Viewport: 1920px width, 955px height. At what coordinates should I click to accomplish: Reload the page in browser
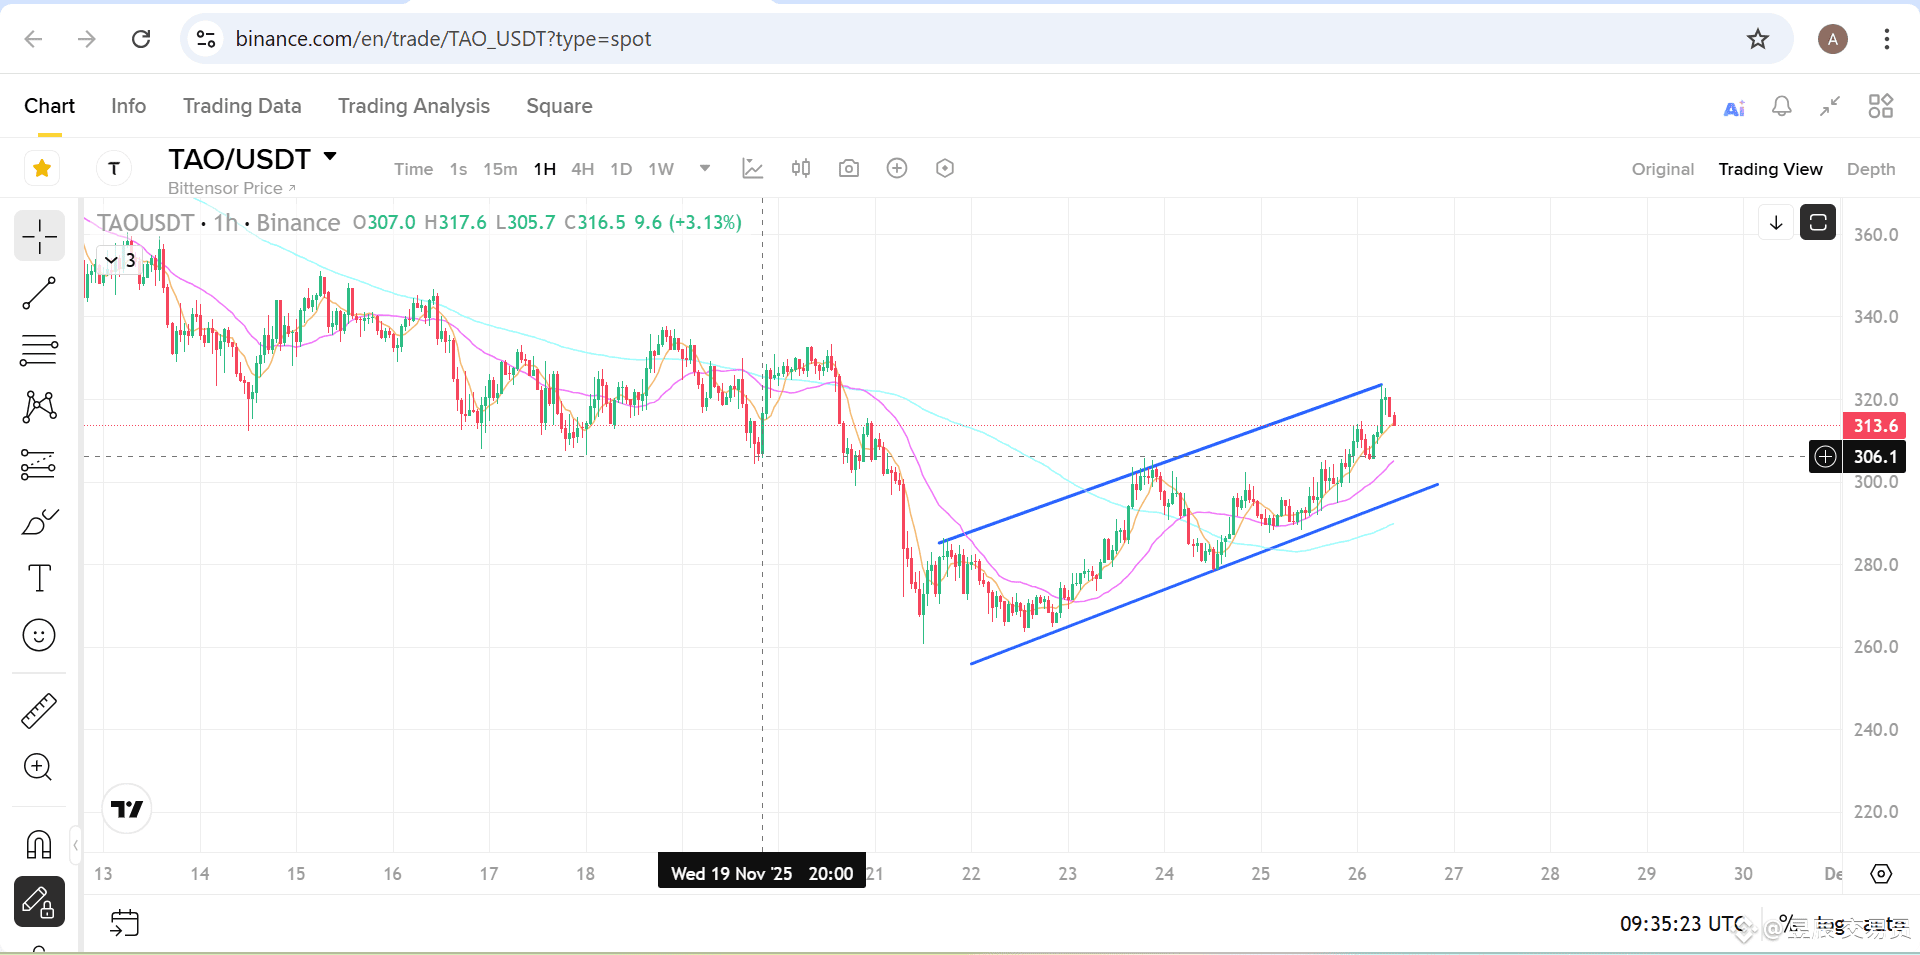pos(141,39)
